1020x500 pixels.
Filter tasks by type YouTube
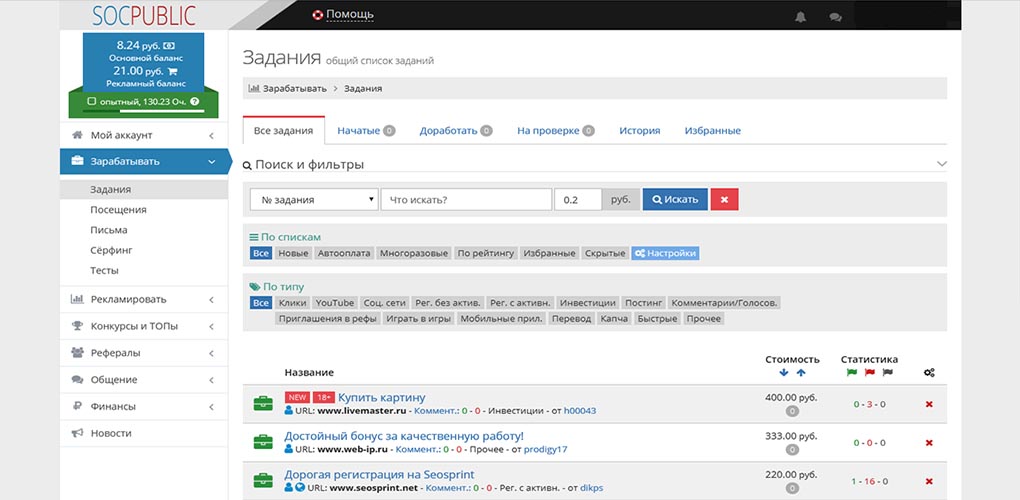pyautogui.click(x=335, y=302)
